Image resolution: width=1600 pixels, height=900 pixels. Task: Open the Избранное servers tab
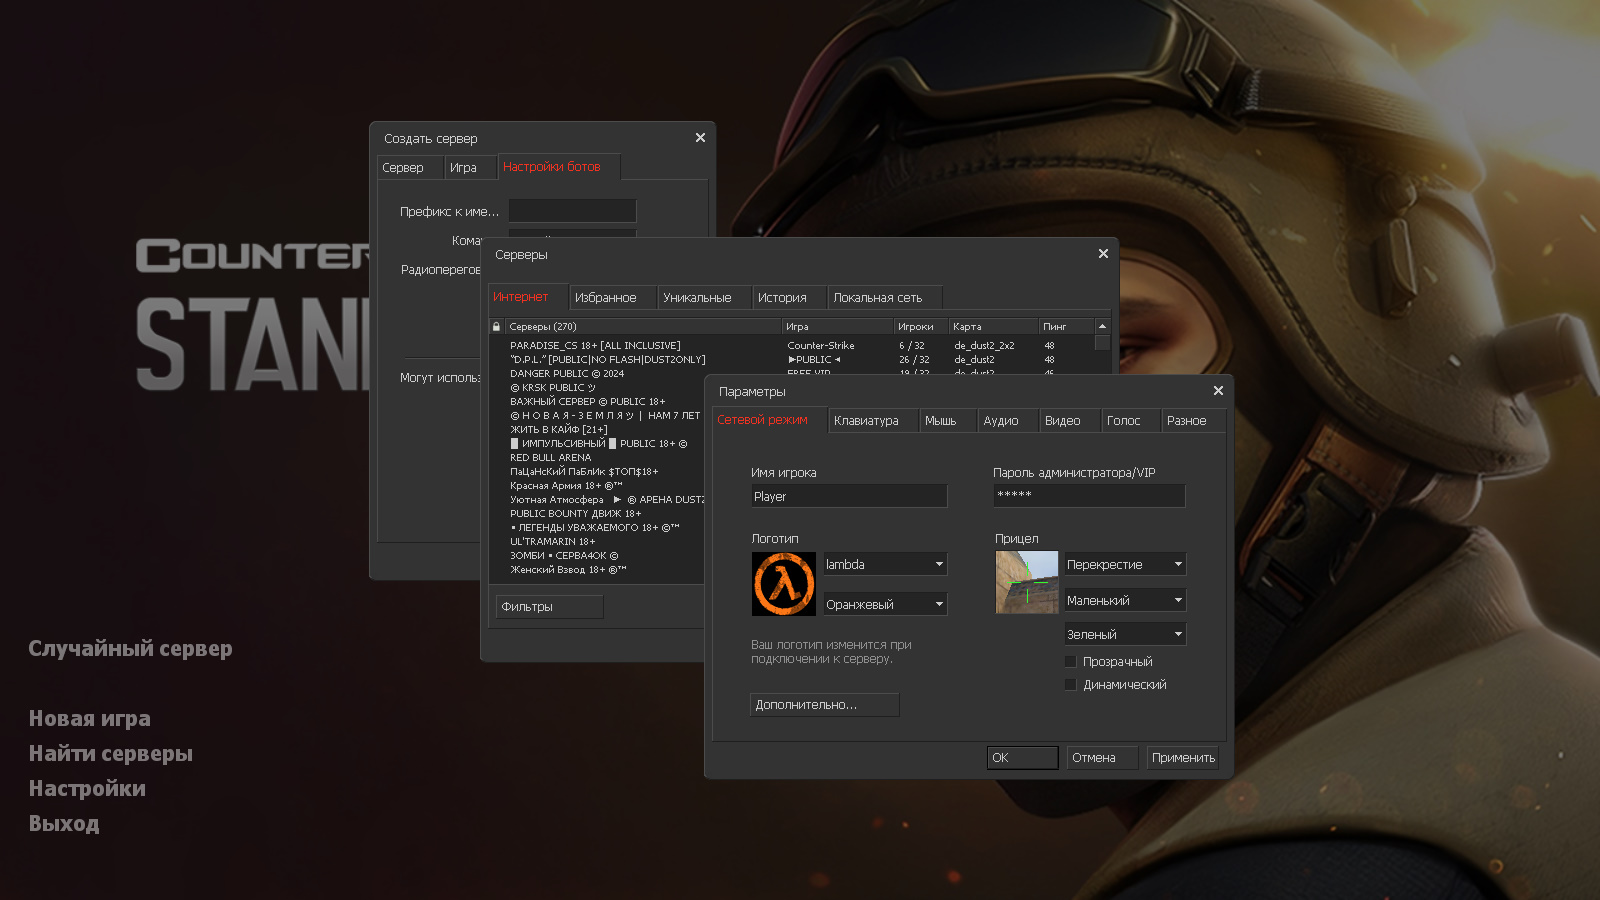(605, 298)
